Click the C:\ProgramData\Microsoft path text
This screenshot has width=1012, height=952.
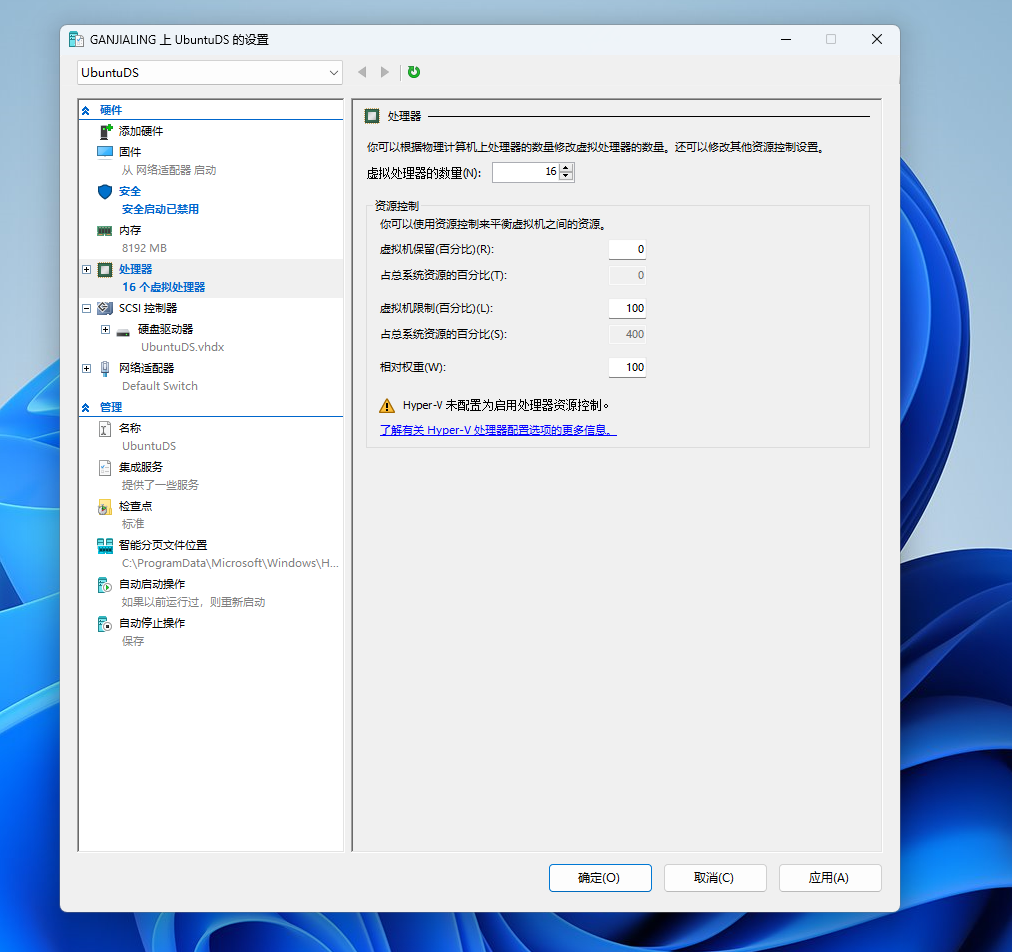click(230, 563)
